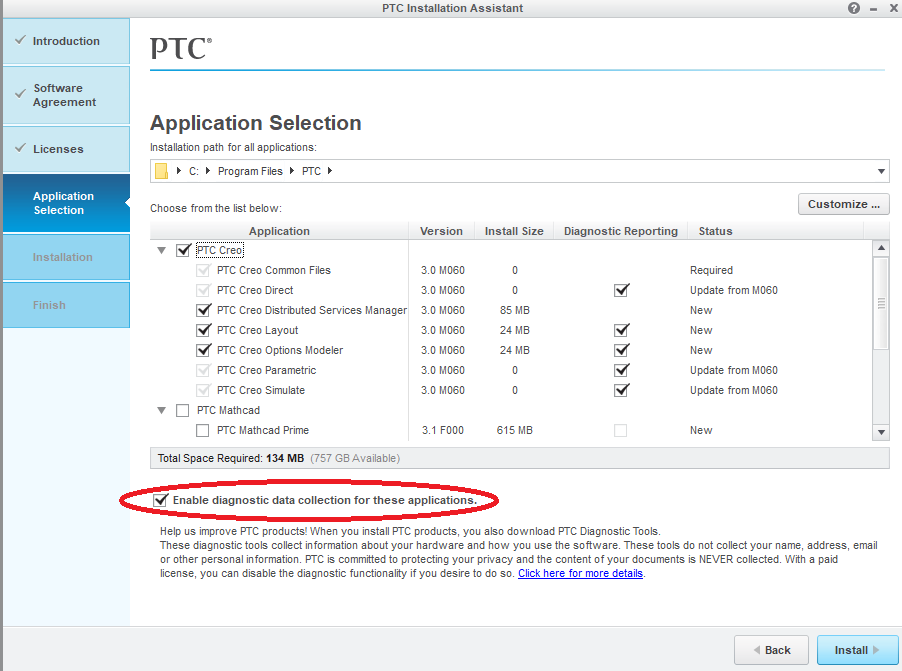902x671 pixels.
Task: Open the installation path dropdown
Action: 881,170
